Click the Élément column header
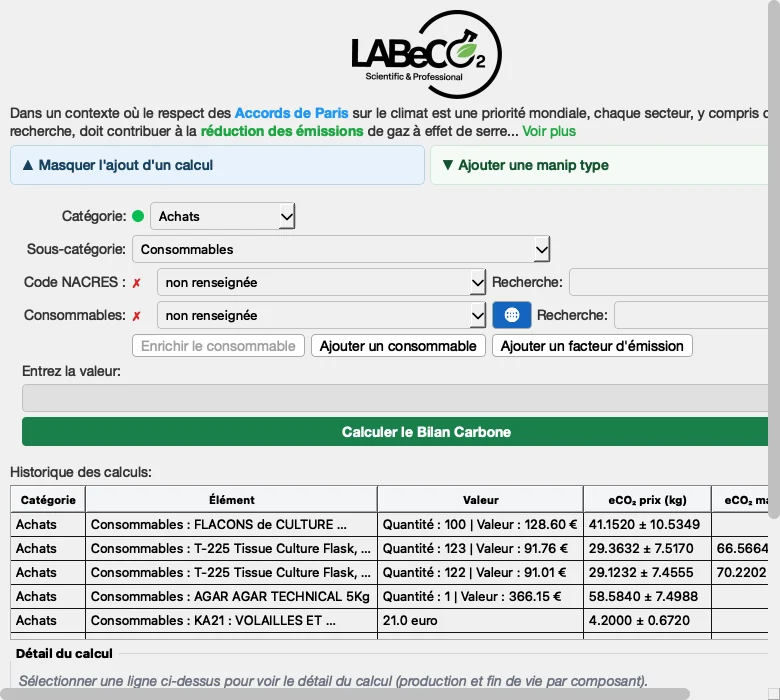 tap(232, 500)
